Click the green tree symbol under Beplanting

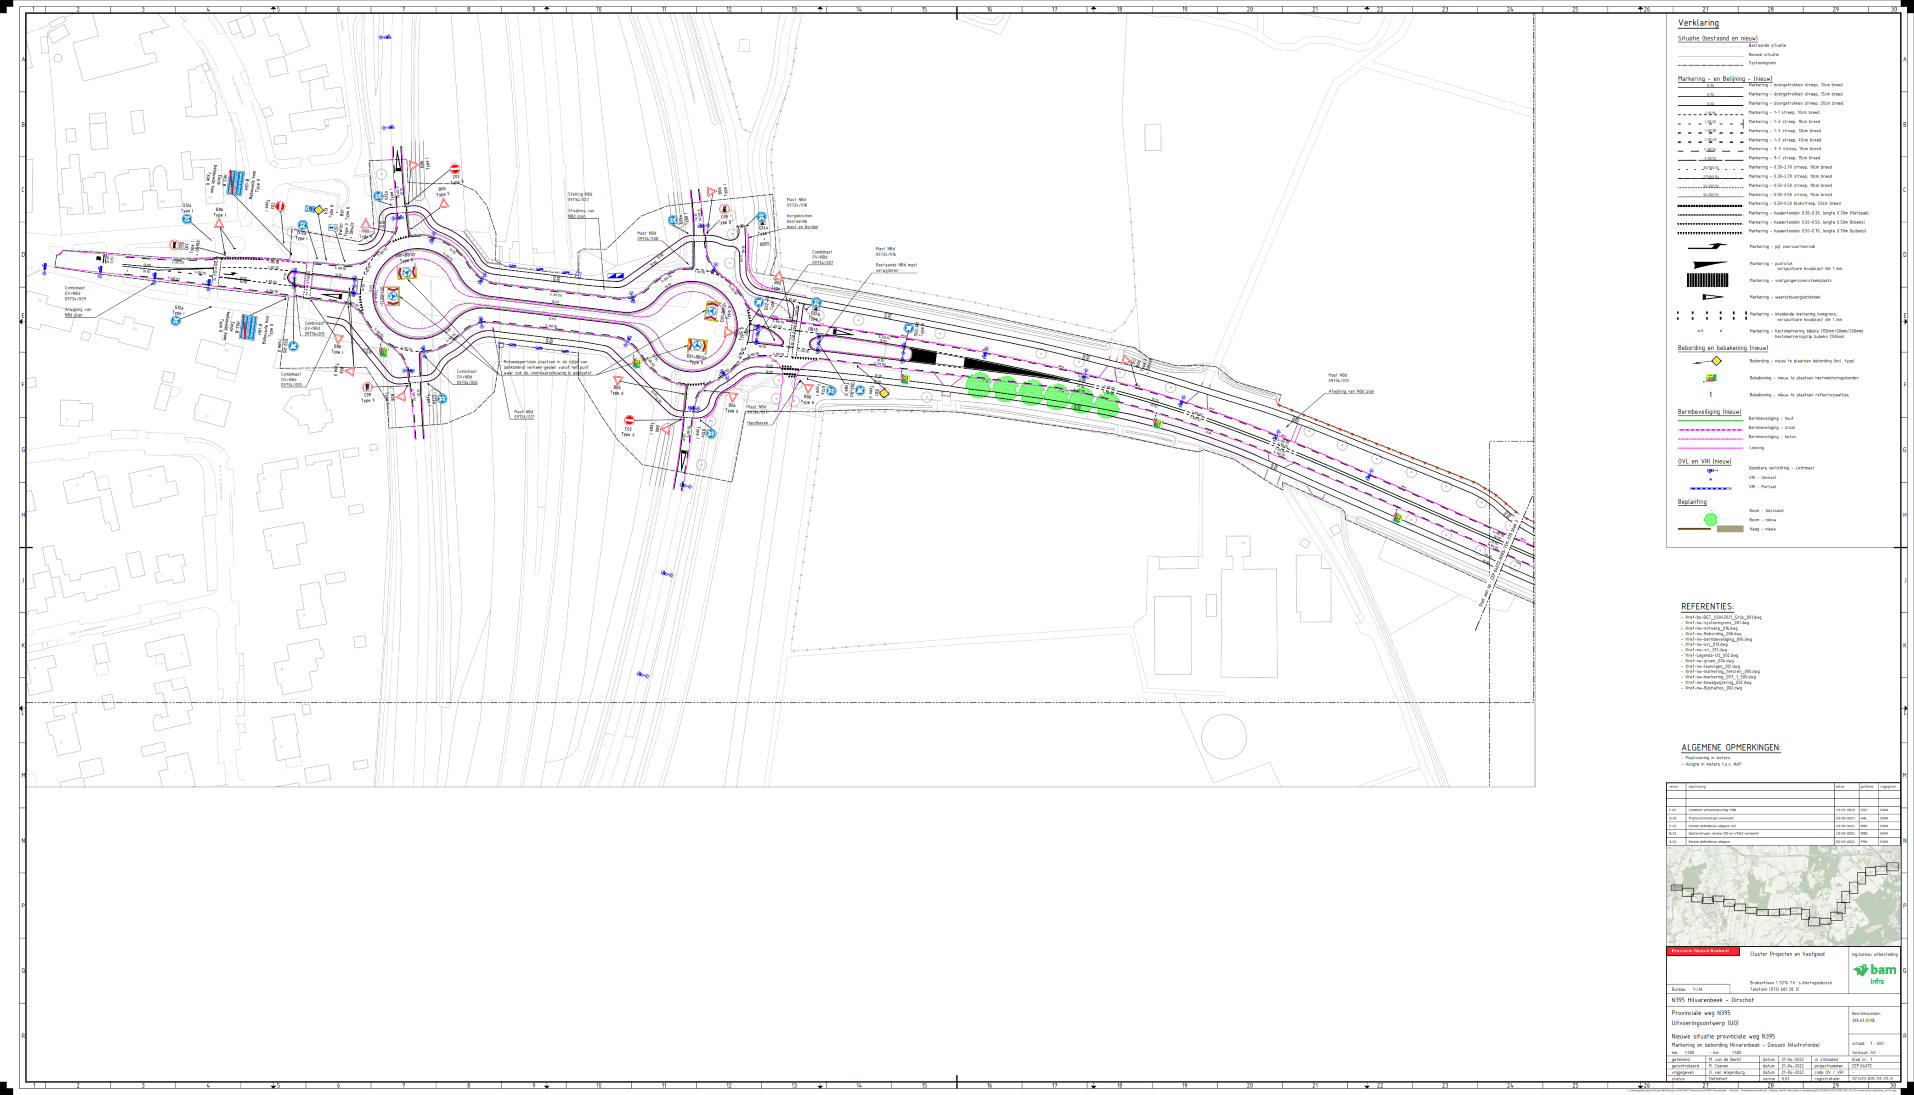tap(1710, 519)
